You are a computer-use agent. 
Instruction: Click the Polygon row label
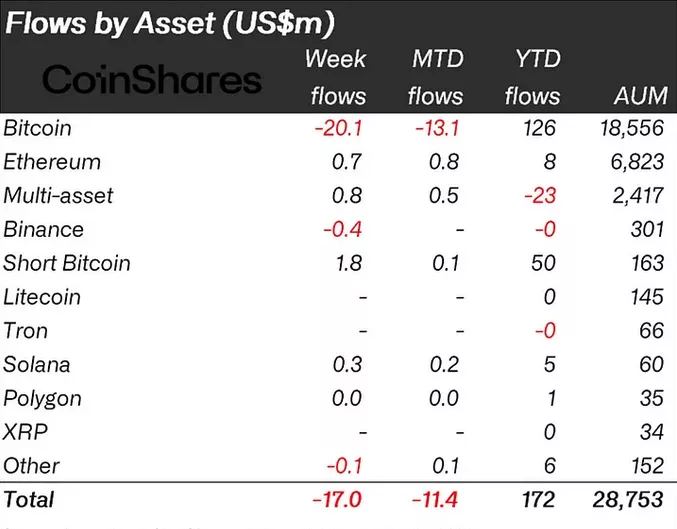pos(43,398)
